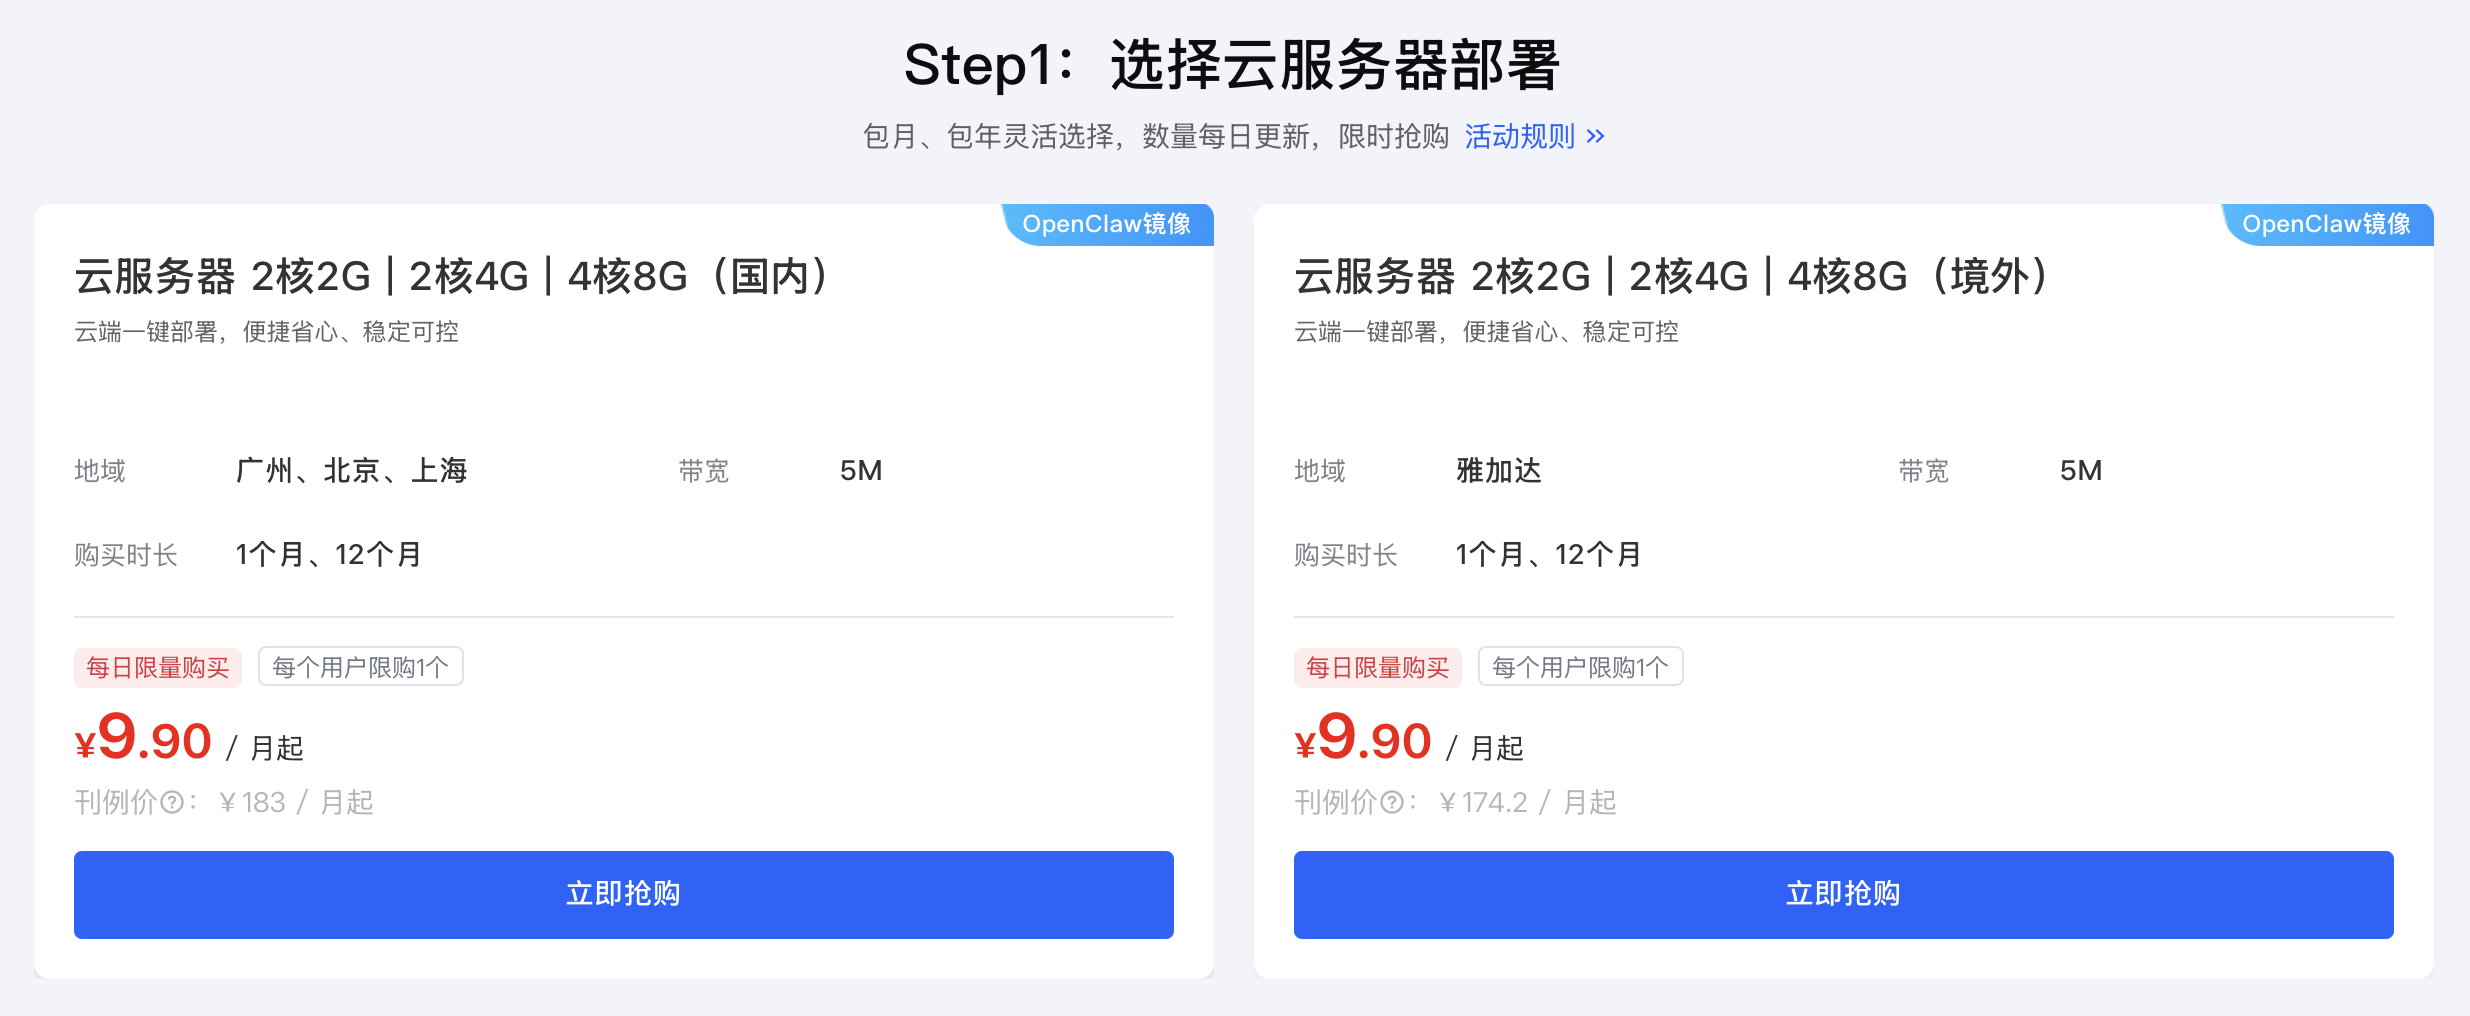Click the 广州、北京、上海 region text
This screenshot has width=2470, height=1016.
tap(352, 470)
